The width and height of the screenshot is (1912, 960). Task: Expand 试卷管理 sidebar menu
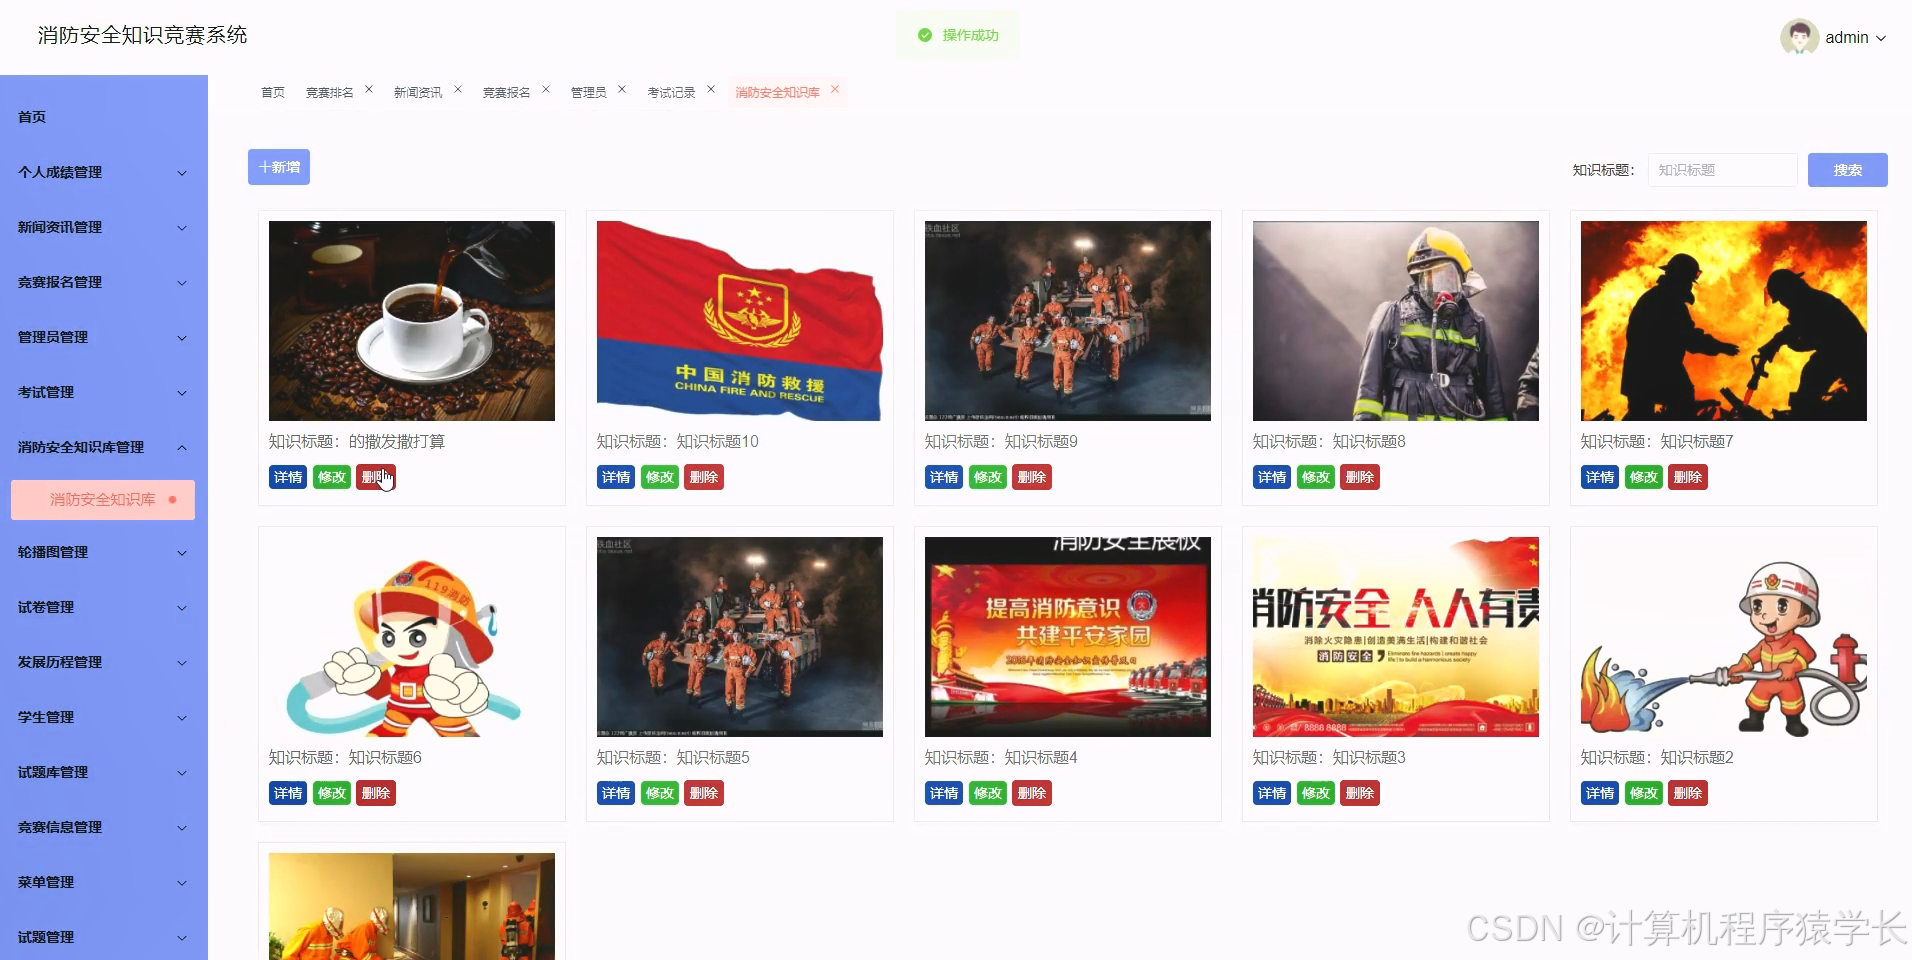tap(104, 607)
